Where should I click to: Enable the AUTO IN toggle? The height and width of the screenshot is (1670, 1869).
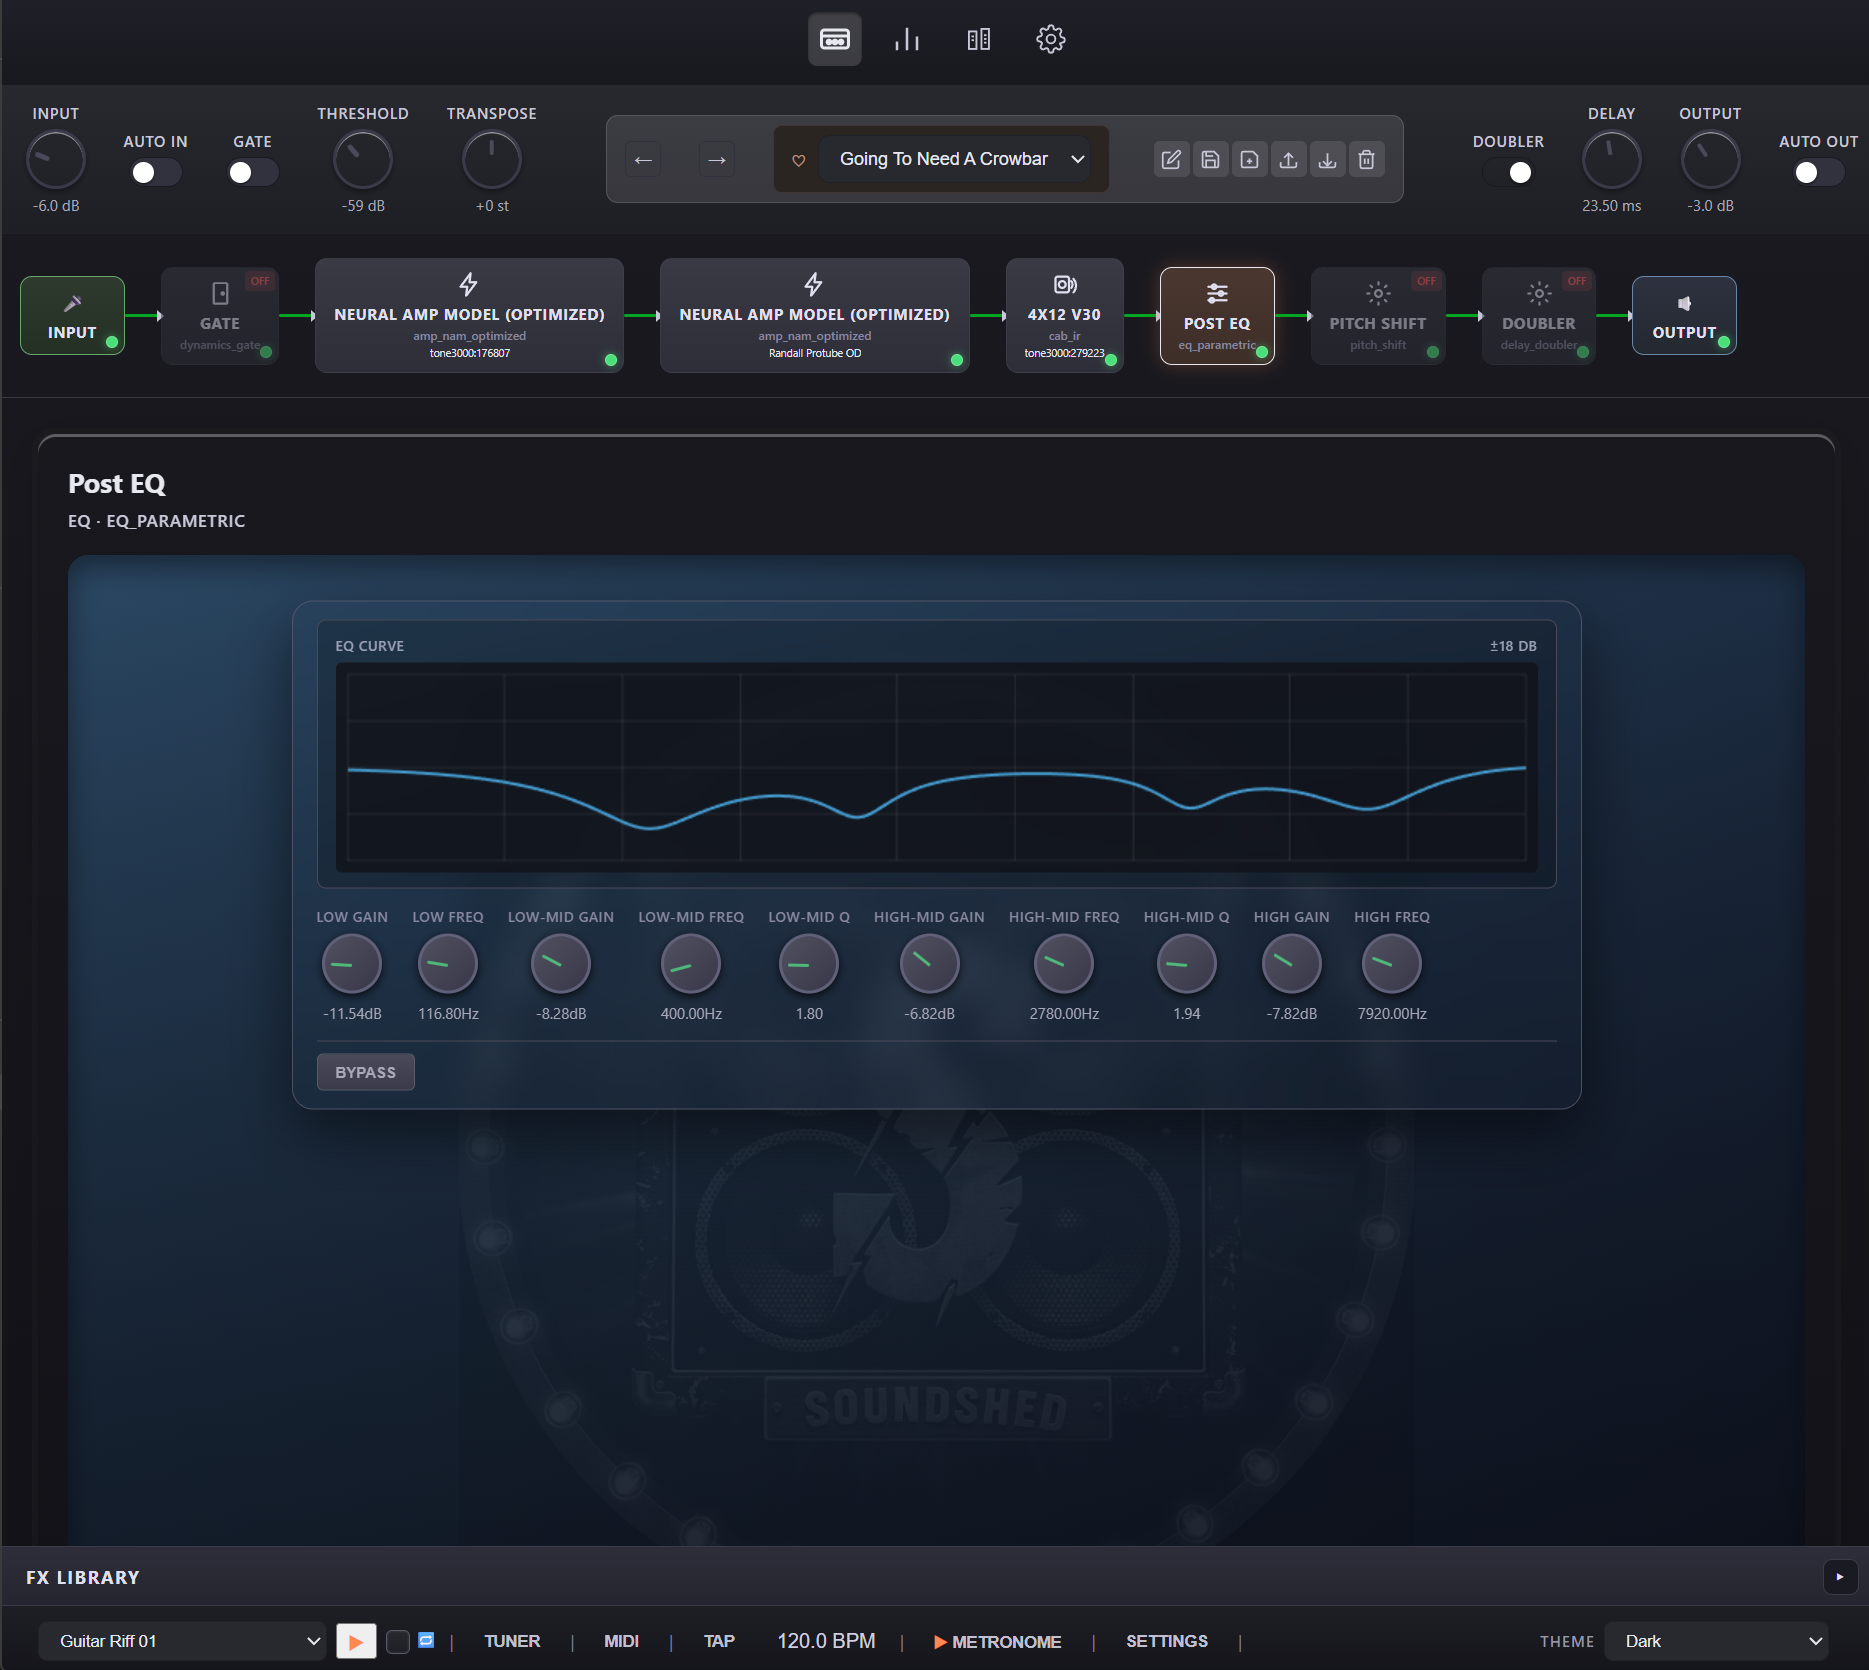(155, 172)
